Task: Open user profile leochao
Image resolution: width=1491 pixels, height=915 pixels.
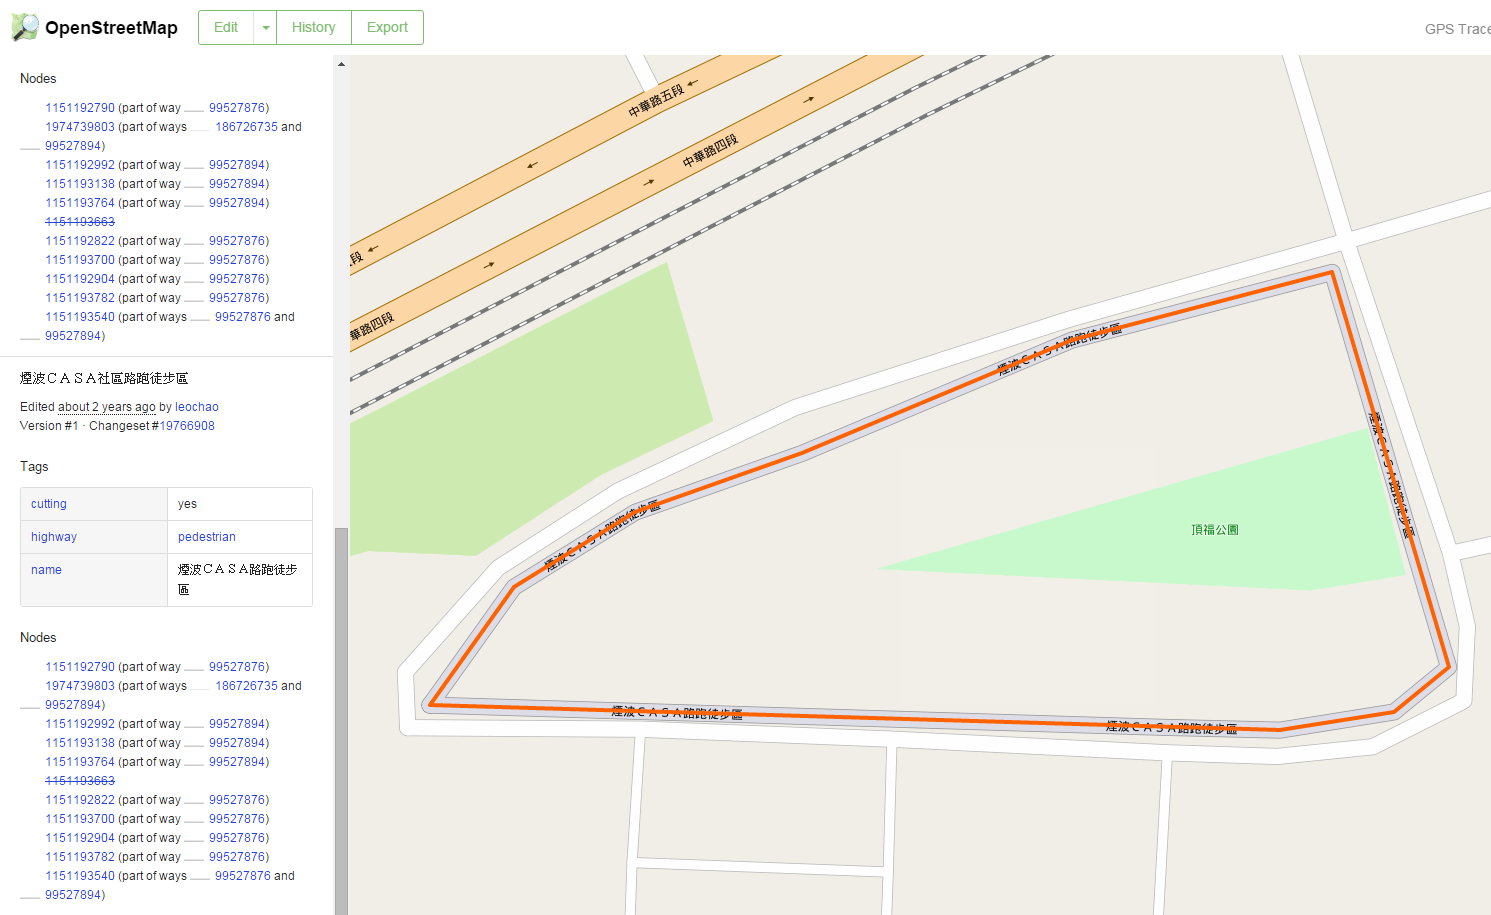Action: 197,407
